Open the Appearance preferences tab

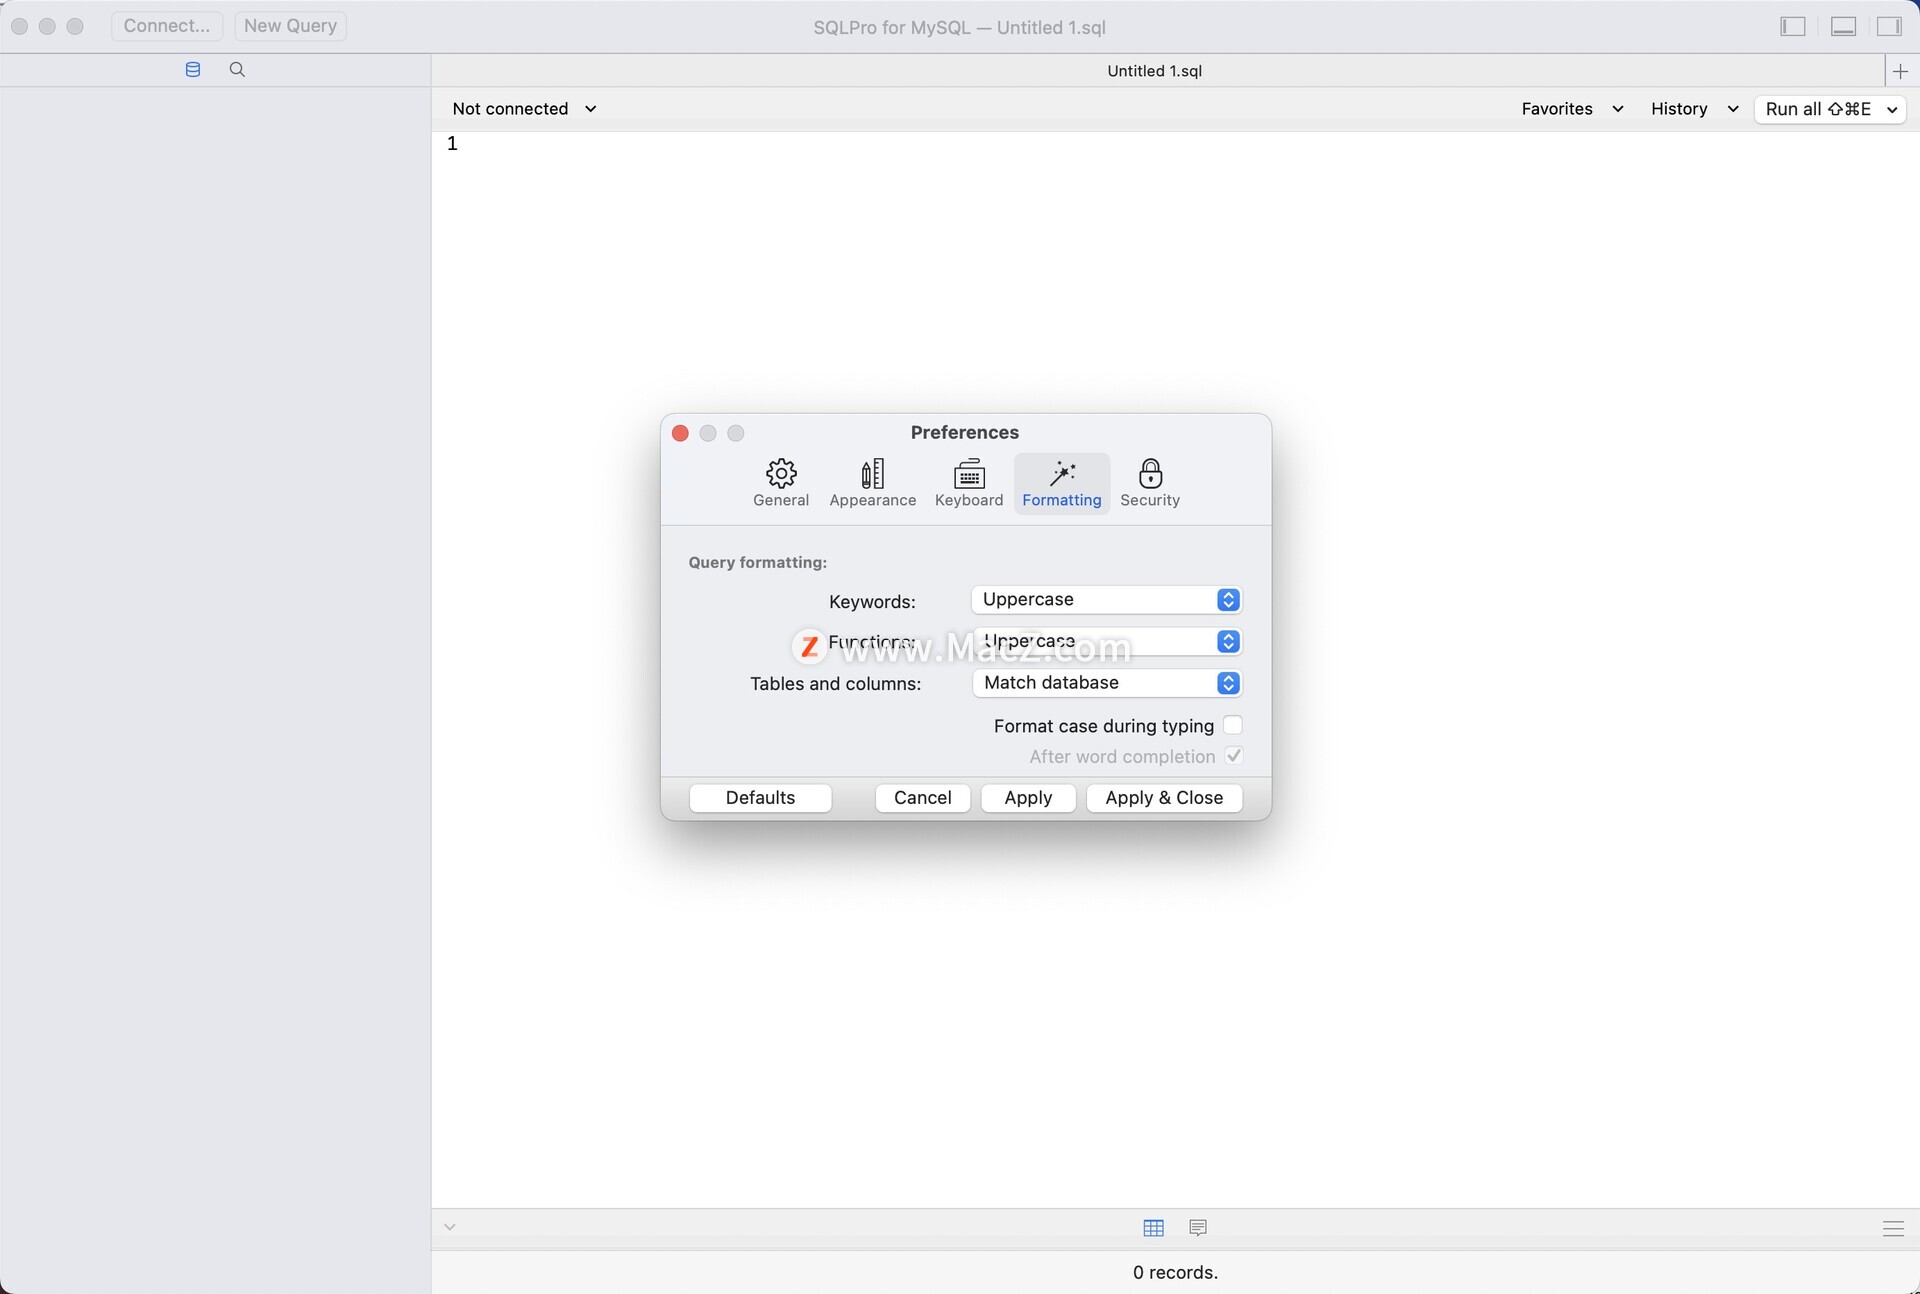pos(872,483)
